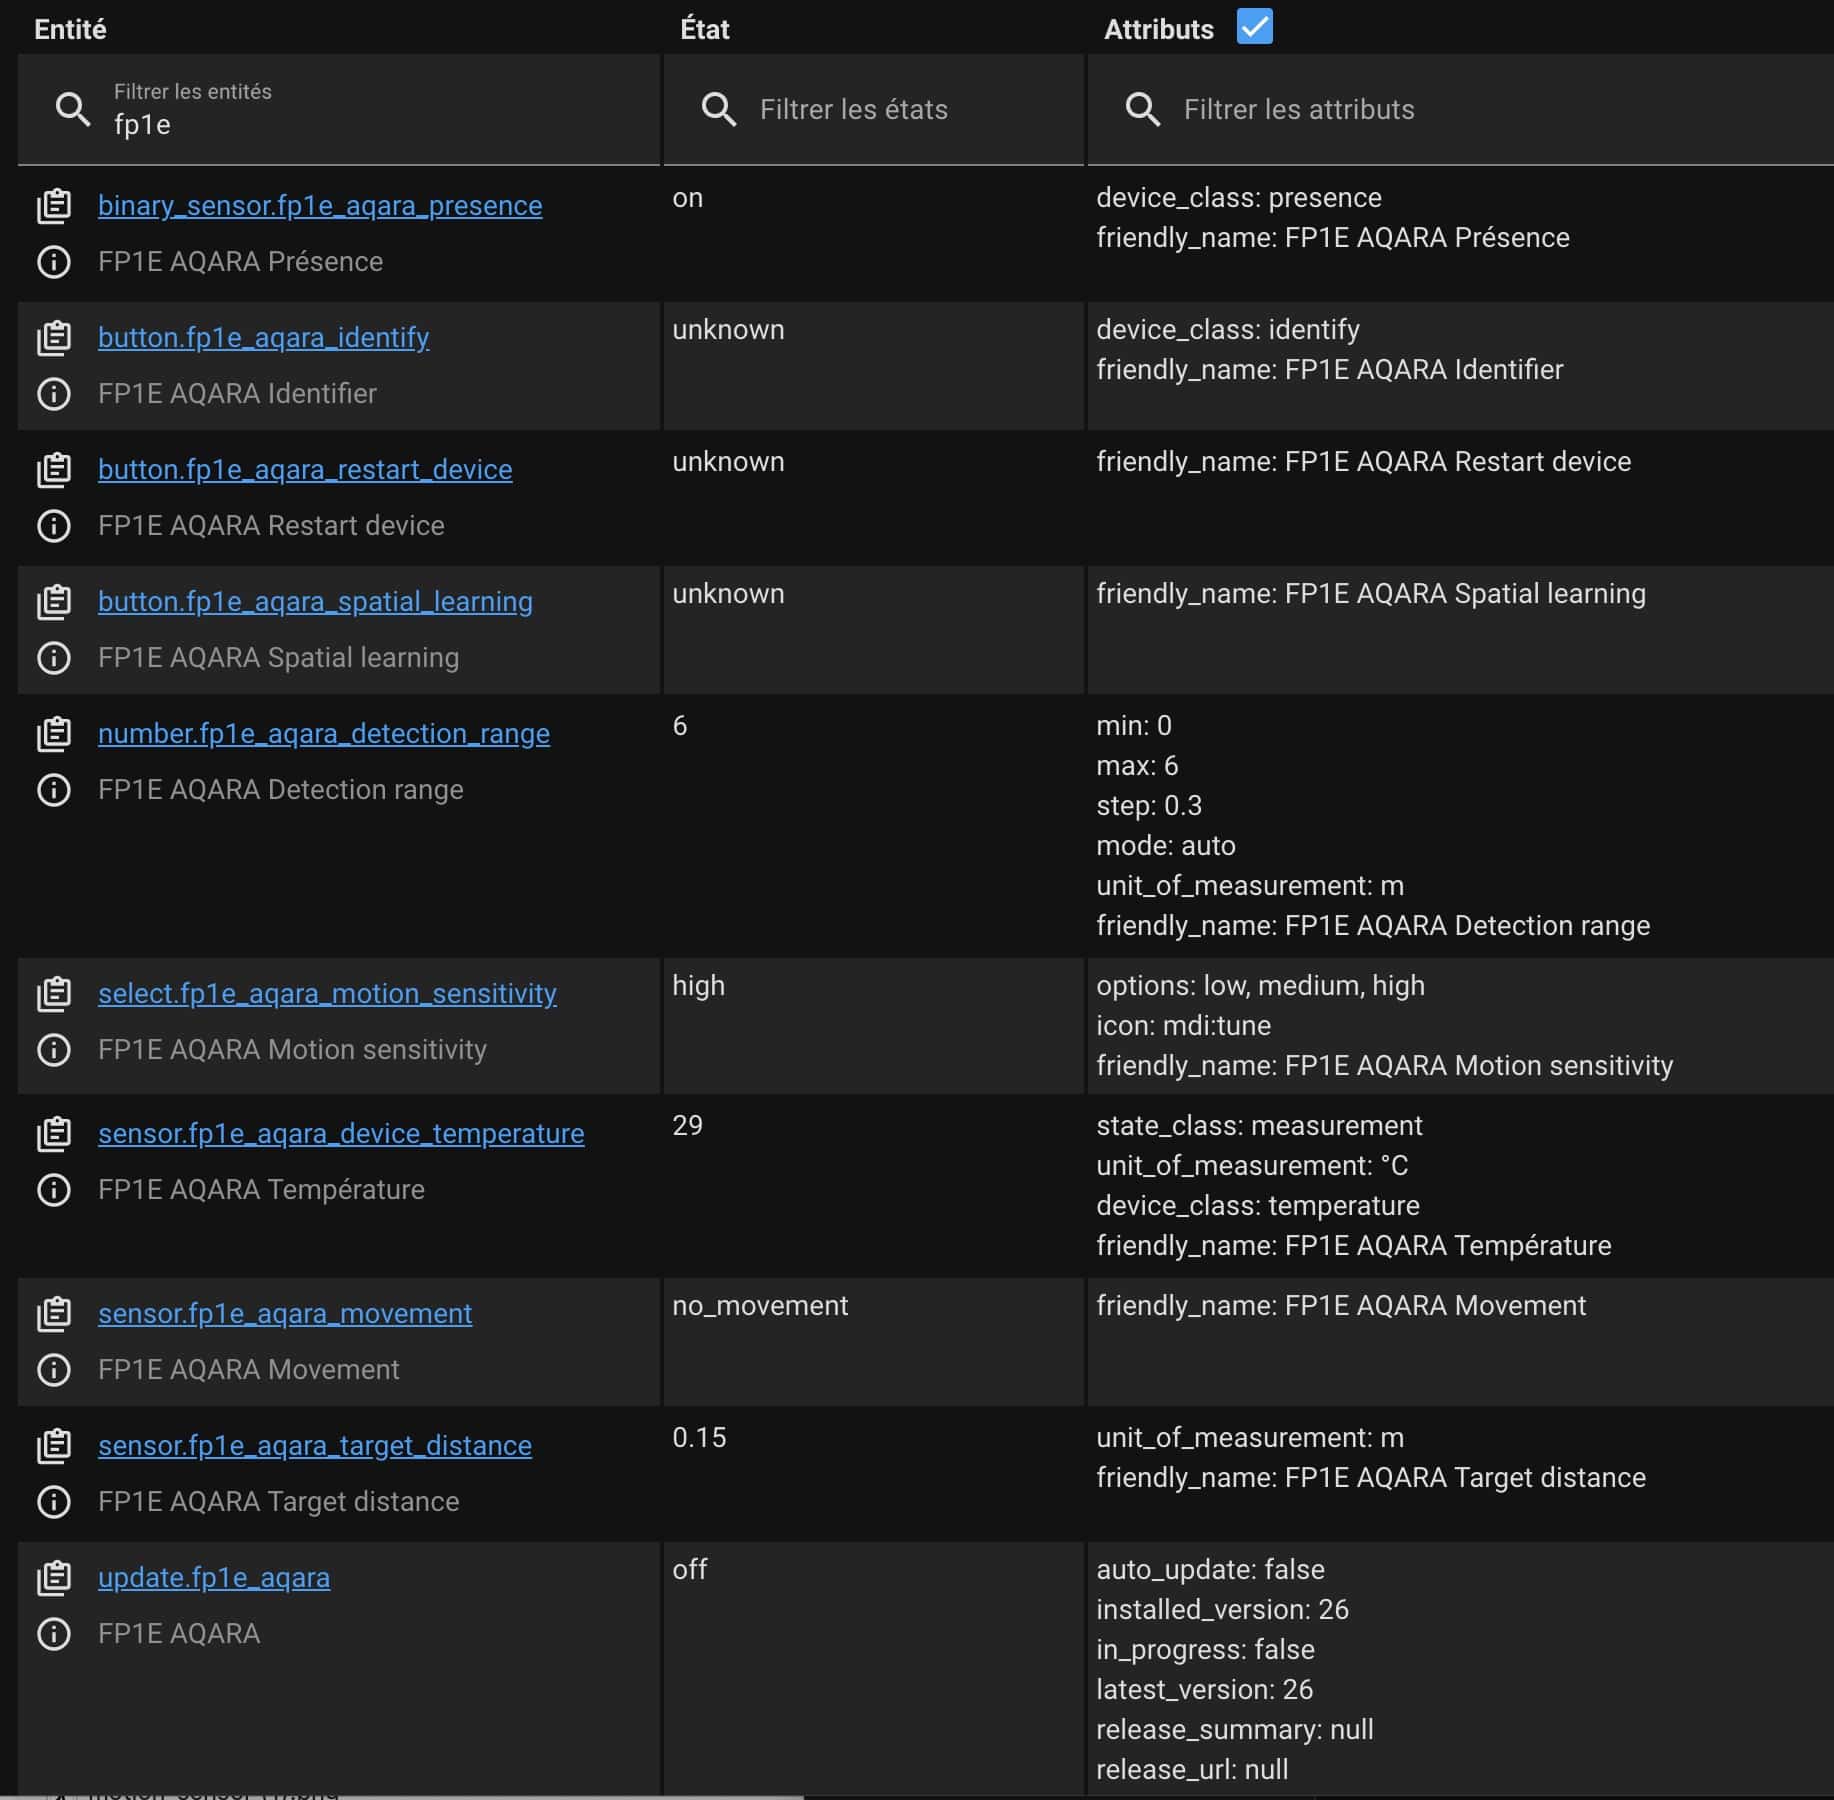Open select.fp1e_aqara_motion_sensitivity link

point(327,994)
